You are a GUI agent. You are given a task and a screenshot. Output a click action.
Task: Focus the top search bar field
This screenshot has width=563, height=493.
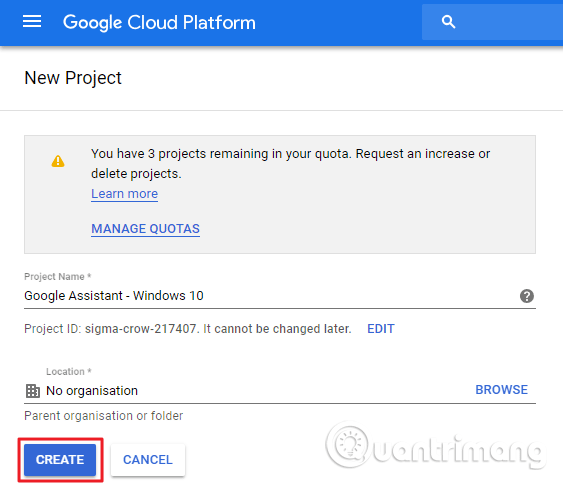[x=492, y=22]
